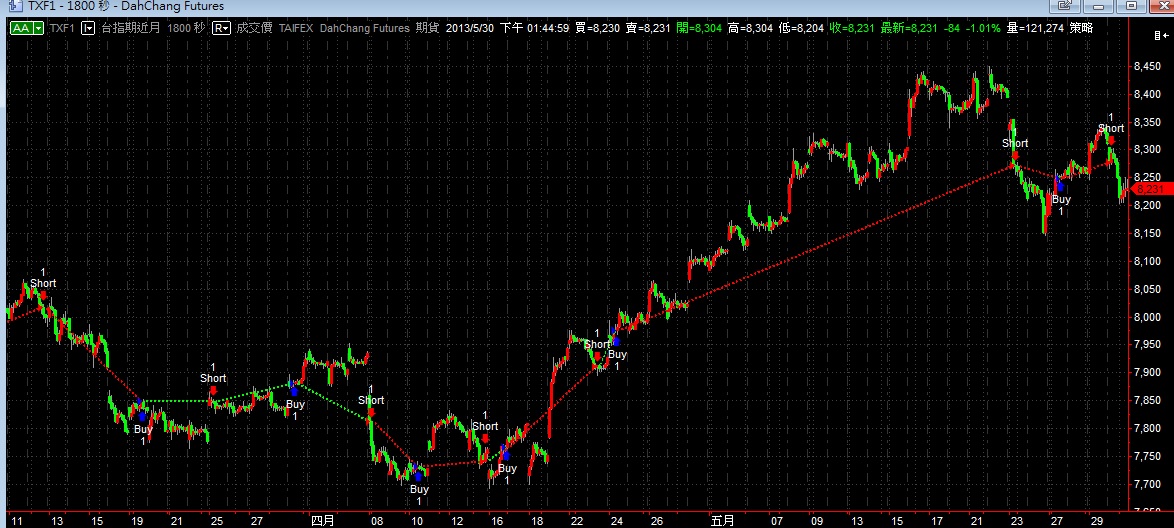
Task: Click the 高=8,304 high value
Action: 750,28
